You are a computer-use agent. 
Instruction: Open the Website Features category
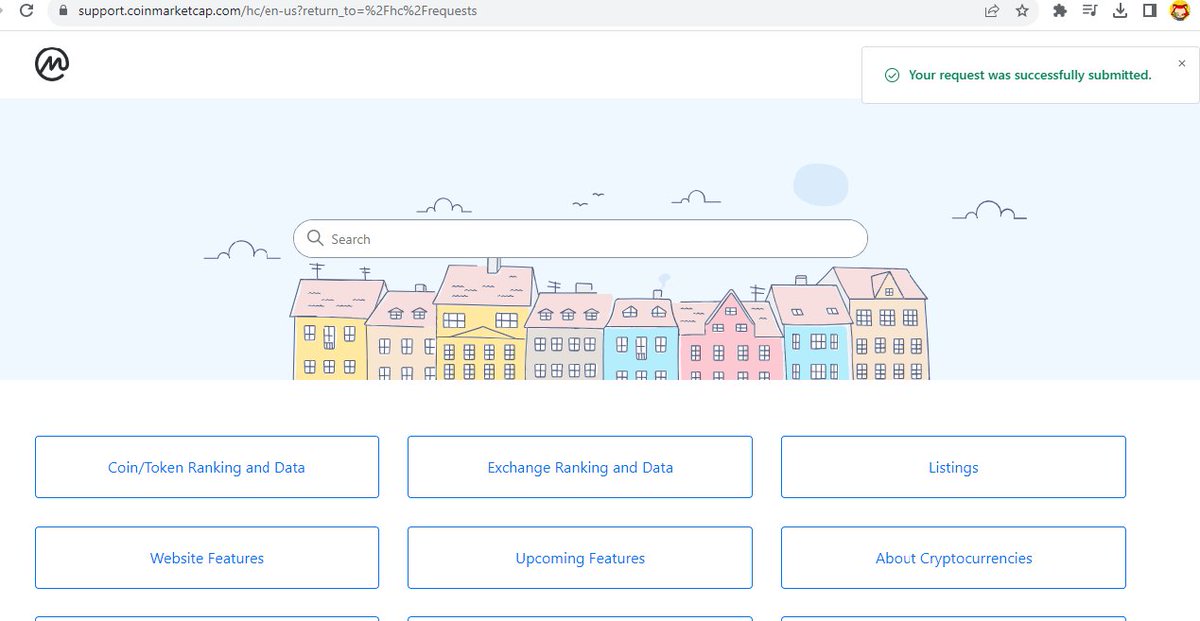click(207, 558)
